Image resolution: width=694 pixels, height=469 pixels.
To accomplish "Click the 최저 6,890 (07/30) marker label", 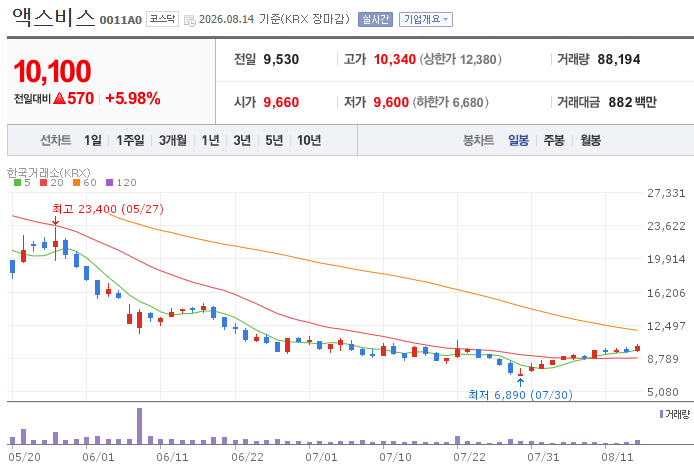I will click(x=520, y=395).
